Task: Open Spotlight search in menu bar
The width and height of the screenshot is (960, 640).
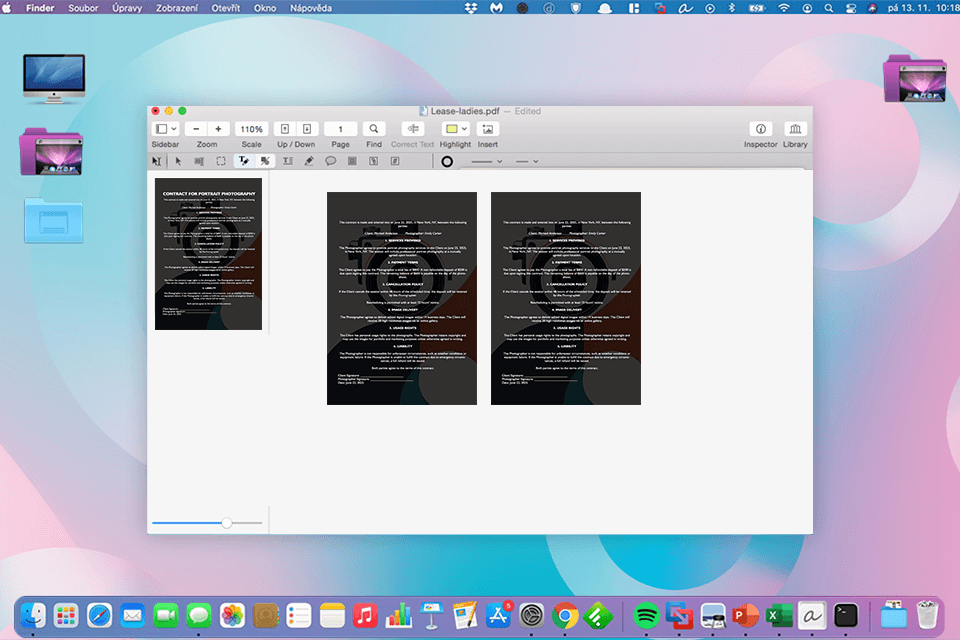Action: coord(828,8)
